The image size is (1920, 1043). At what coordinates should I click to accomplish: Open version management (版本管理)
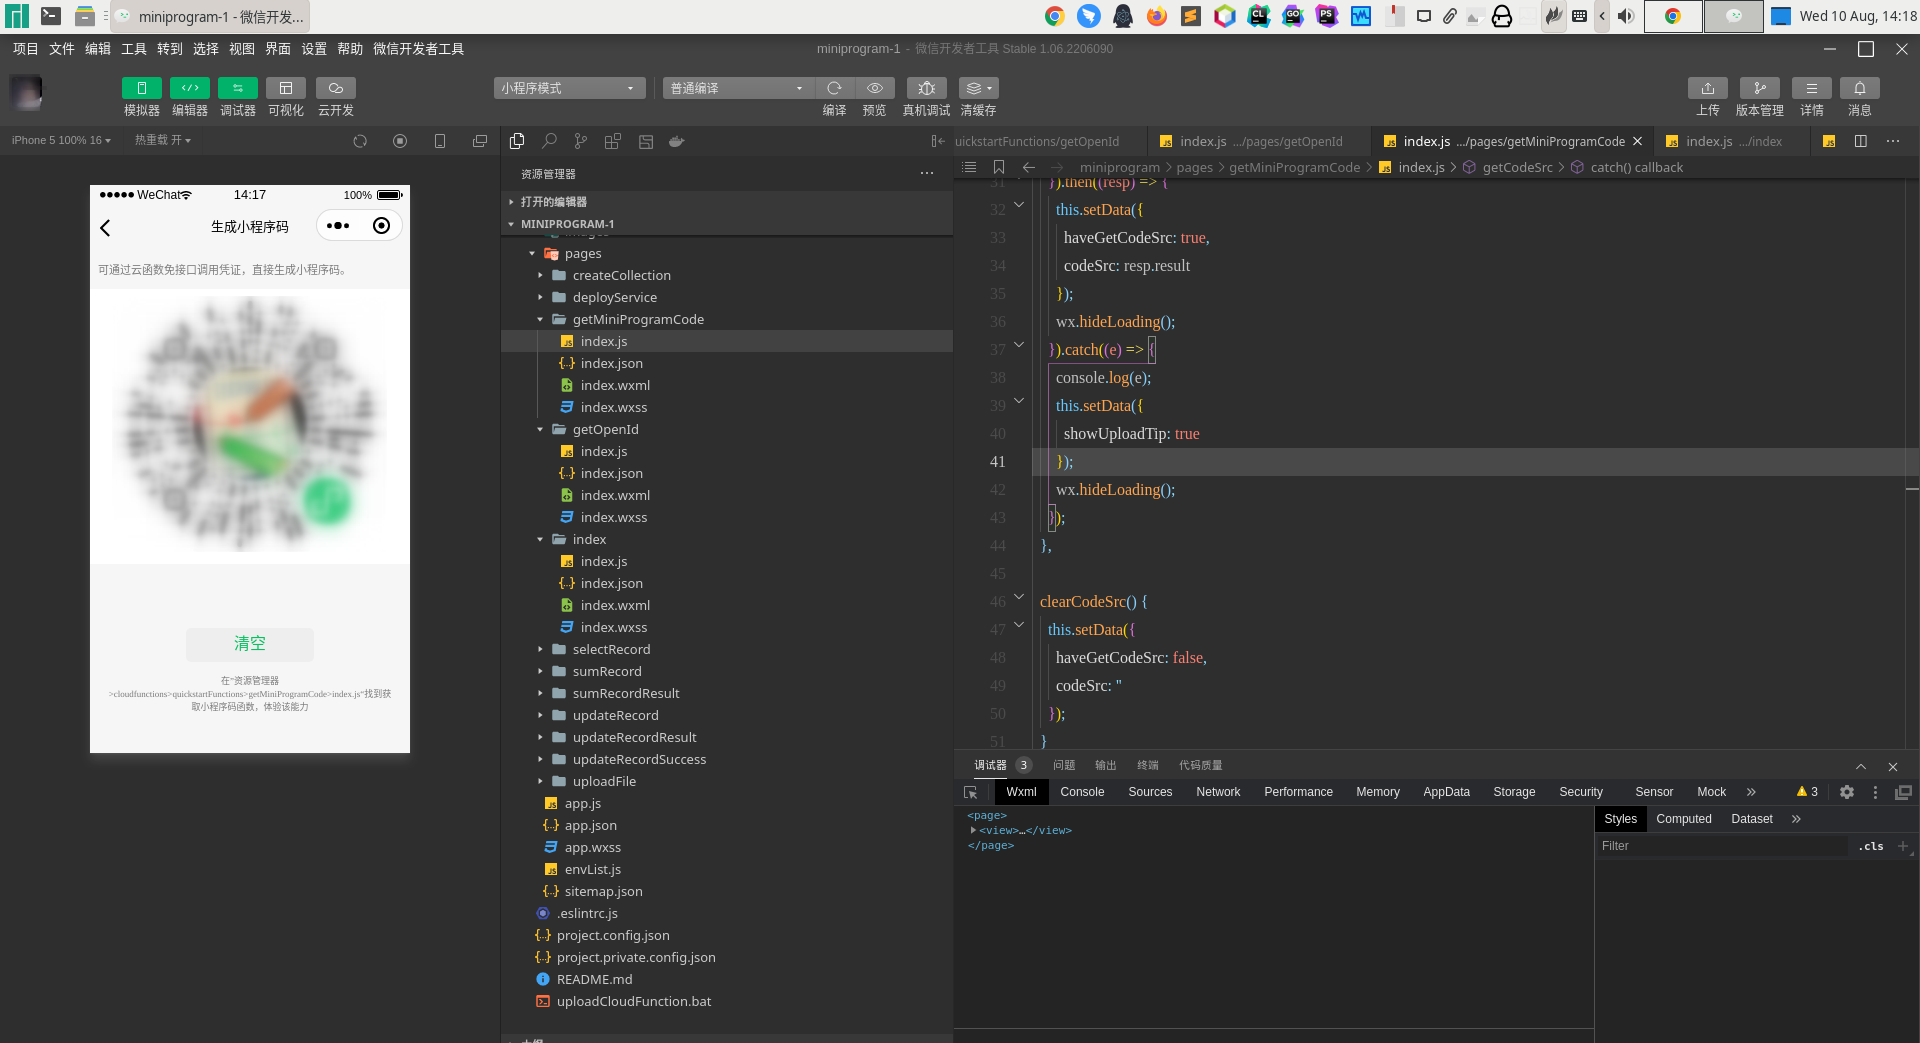pos(1760,88)
